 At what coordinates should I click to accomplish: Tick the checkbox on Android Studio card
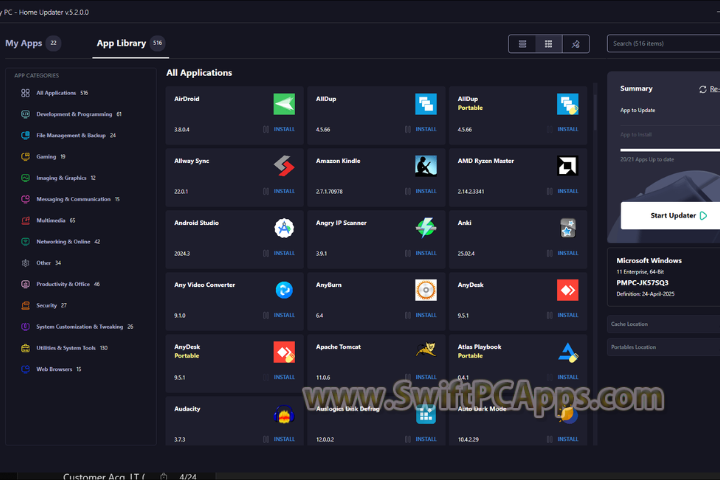tap(266, 254)
